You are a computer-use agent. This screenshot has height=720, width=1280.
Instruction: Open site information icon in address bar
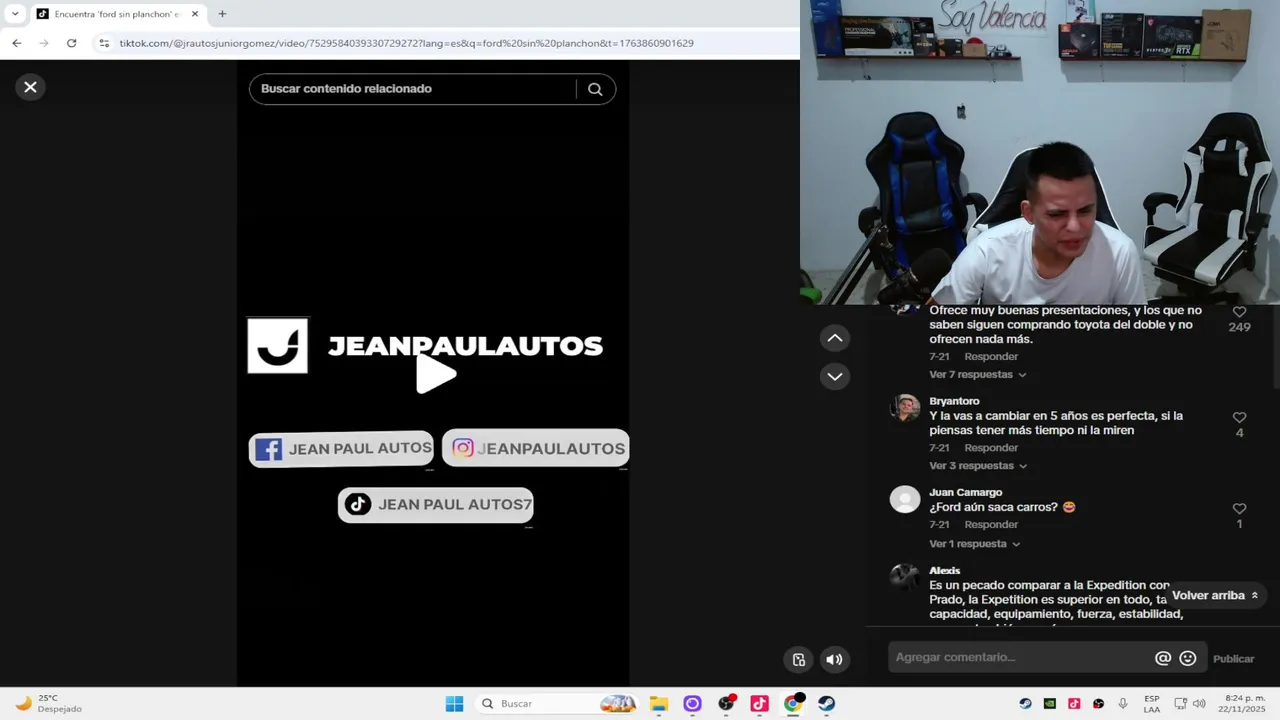[104, 43]
